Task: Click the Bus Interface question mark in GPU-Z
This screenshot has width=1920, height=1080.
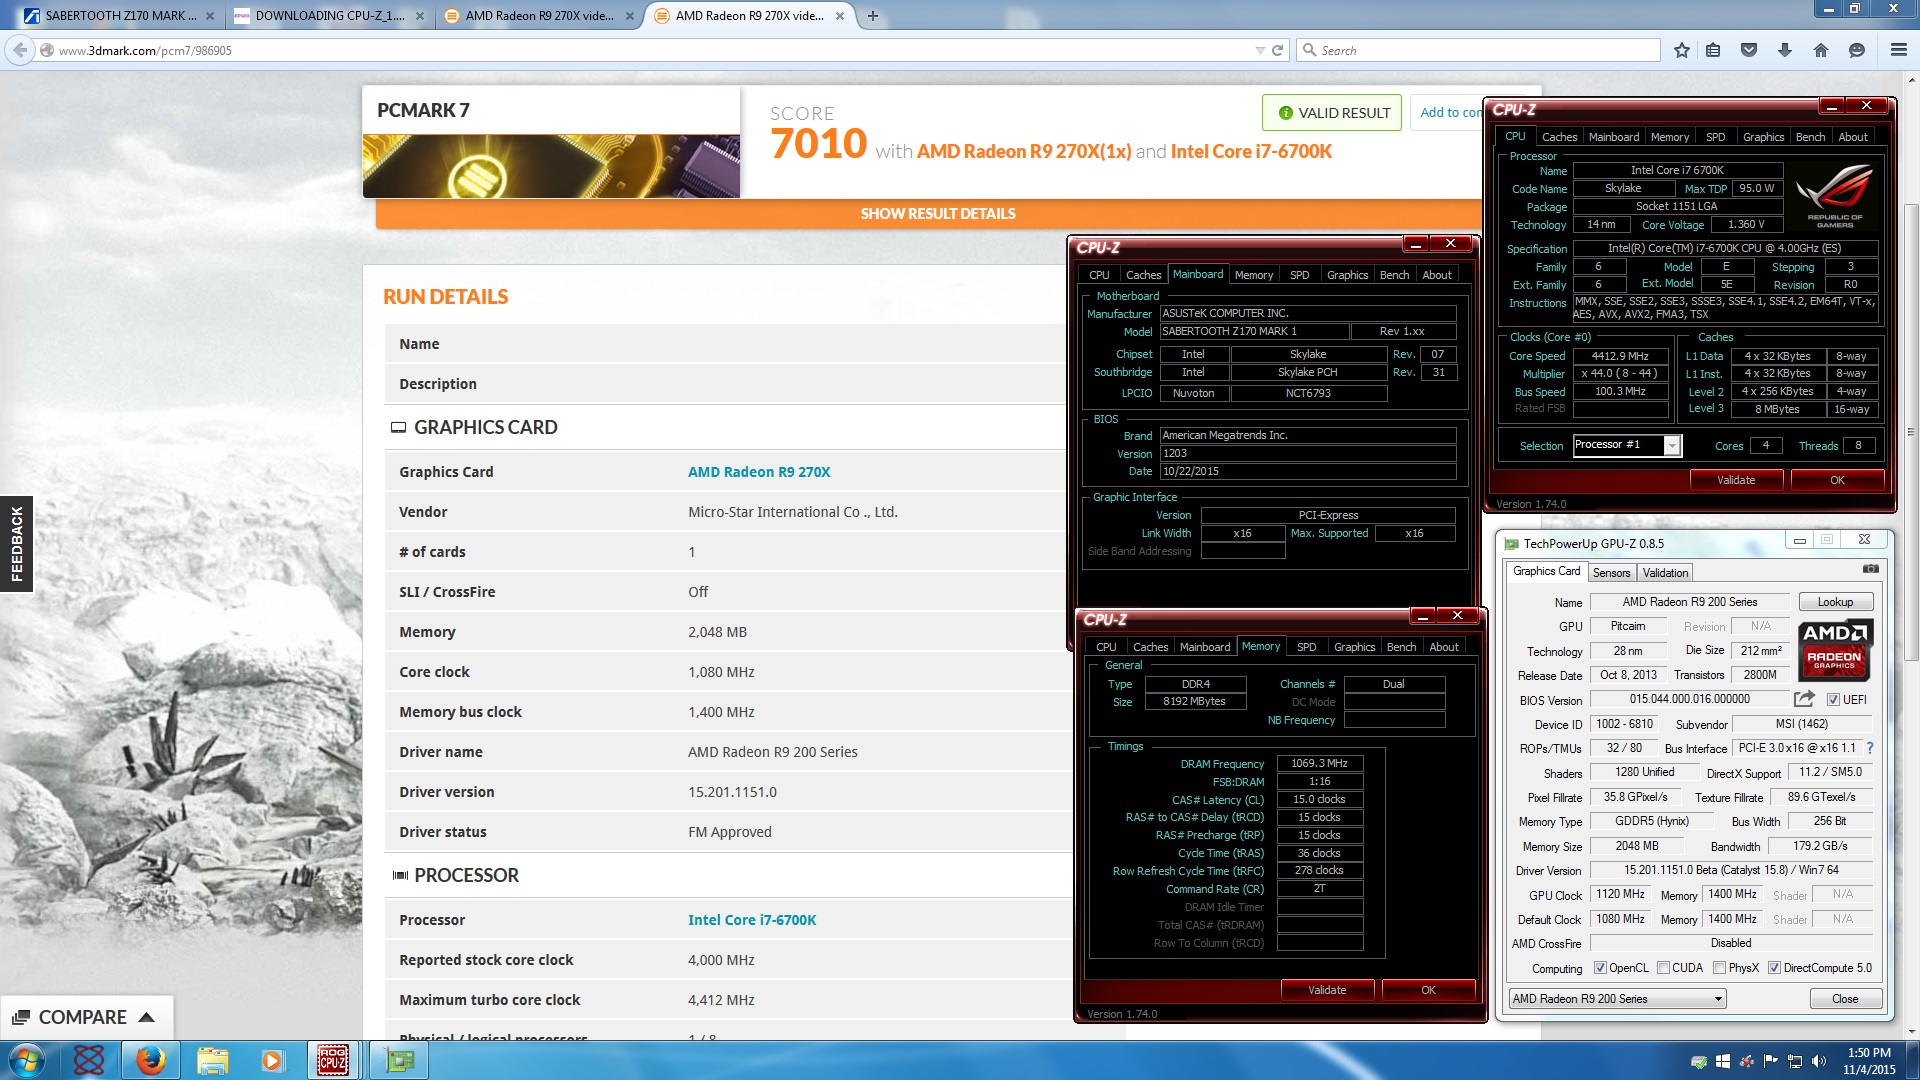Action: point(1869,748)
